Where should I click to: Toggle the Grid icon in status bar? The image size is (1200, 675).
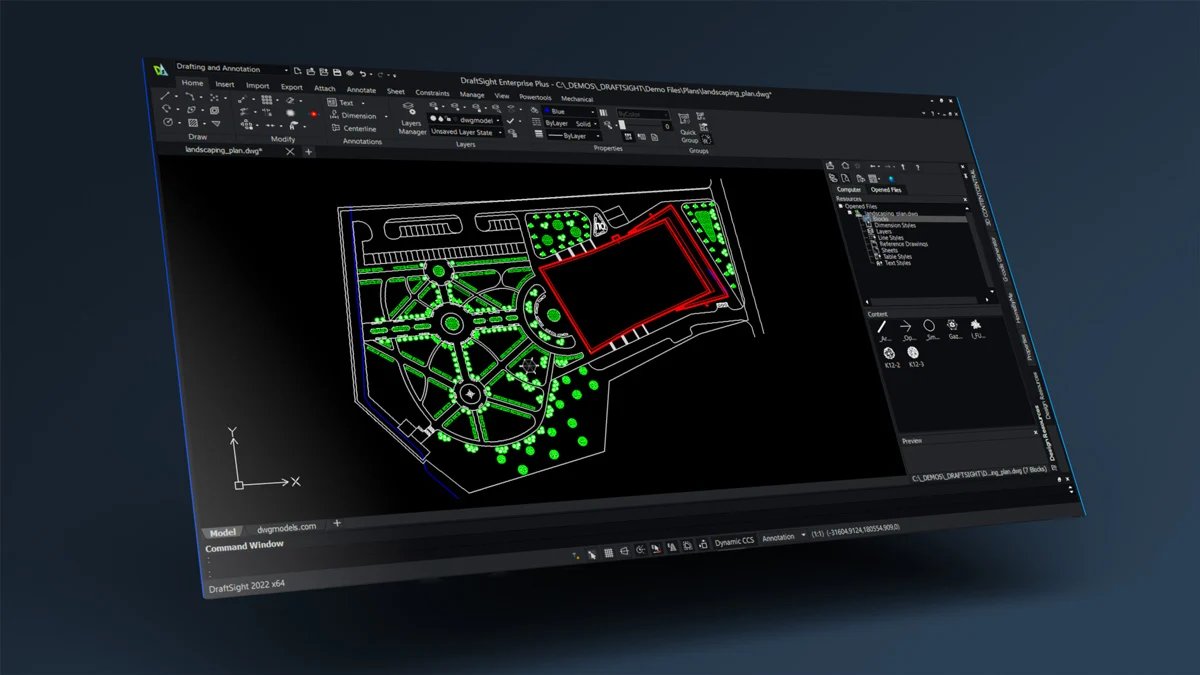tap(608, 552)
